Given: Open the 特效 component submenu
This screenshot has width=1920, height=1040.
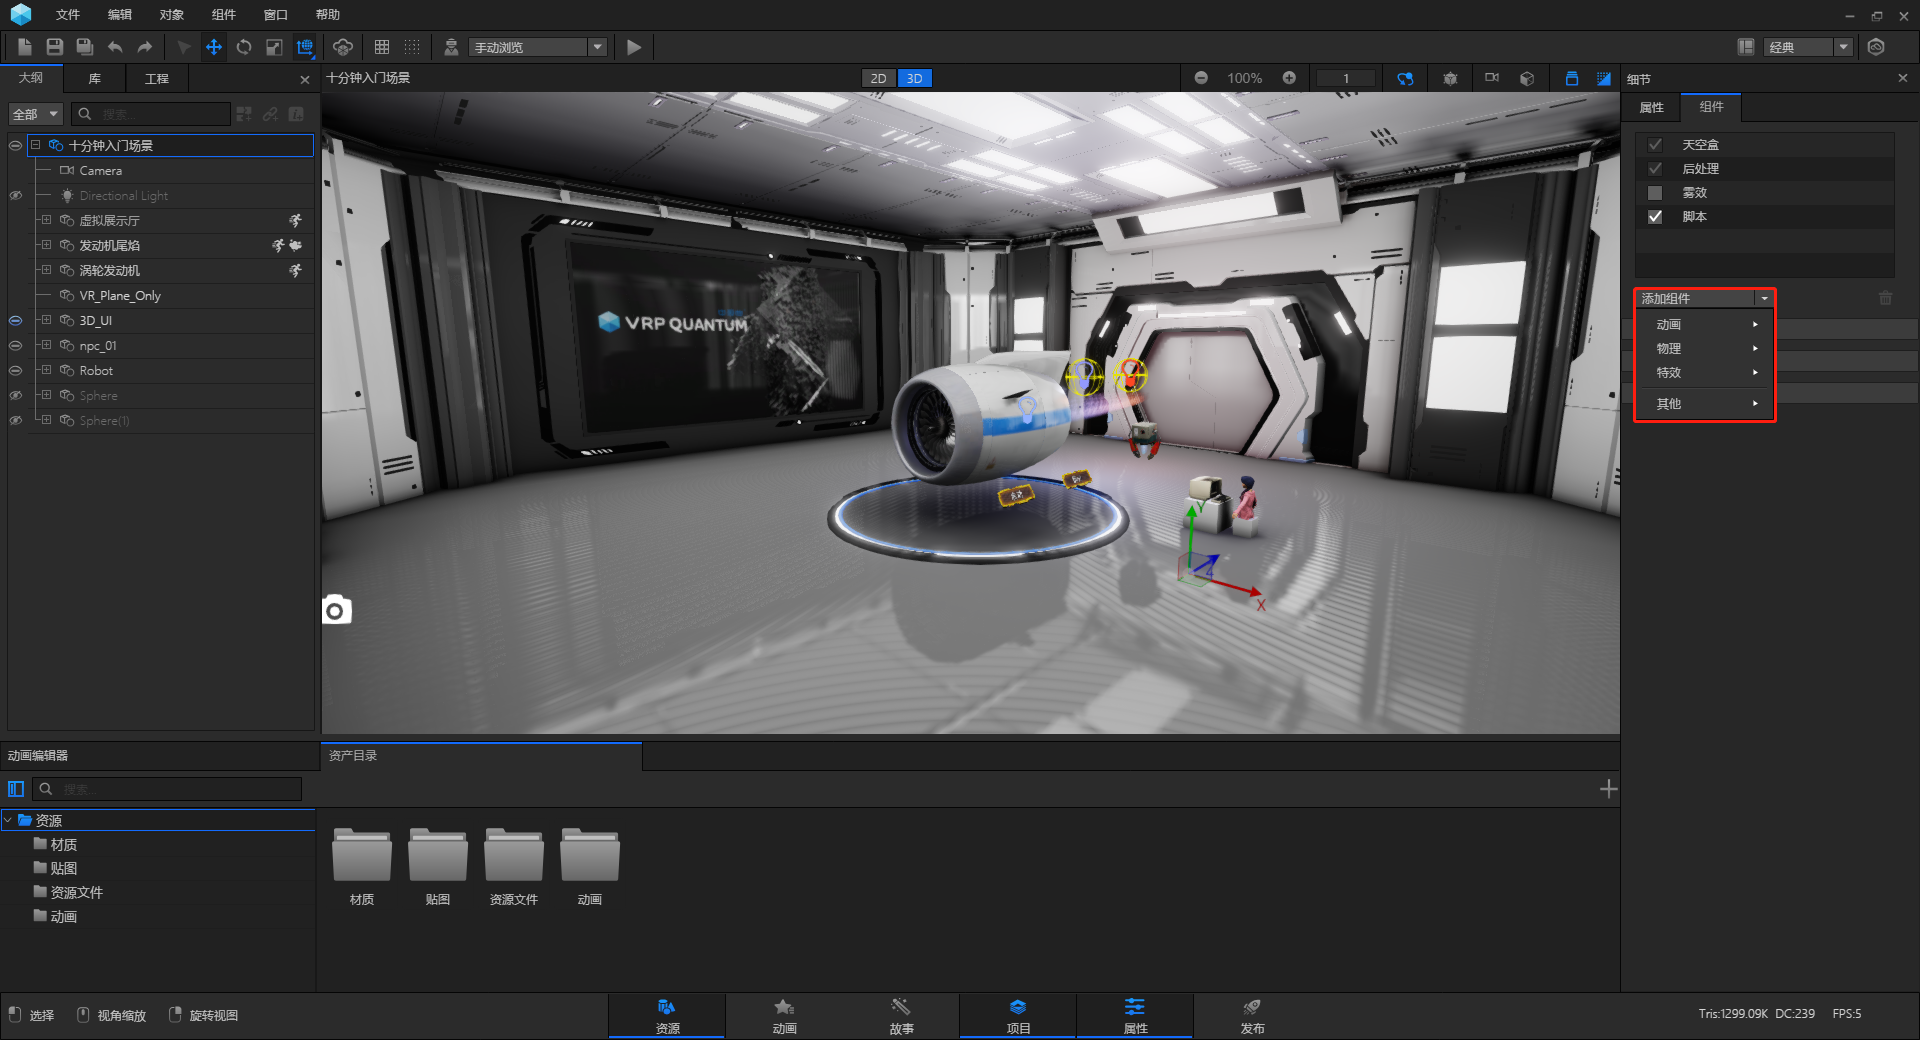Looking at the screenshot, I should click(1704, 373).
